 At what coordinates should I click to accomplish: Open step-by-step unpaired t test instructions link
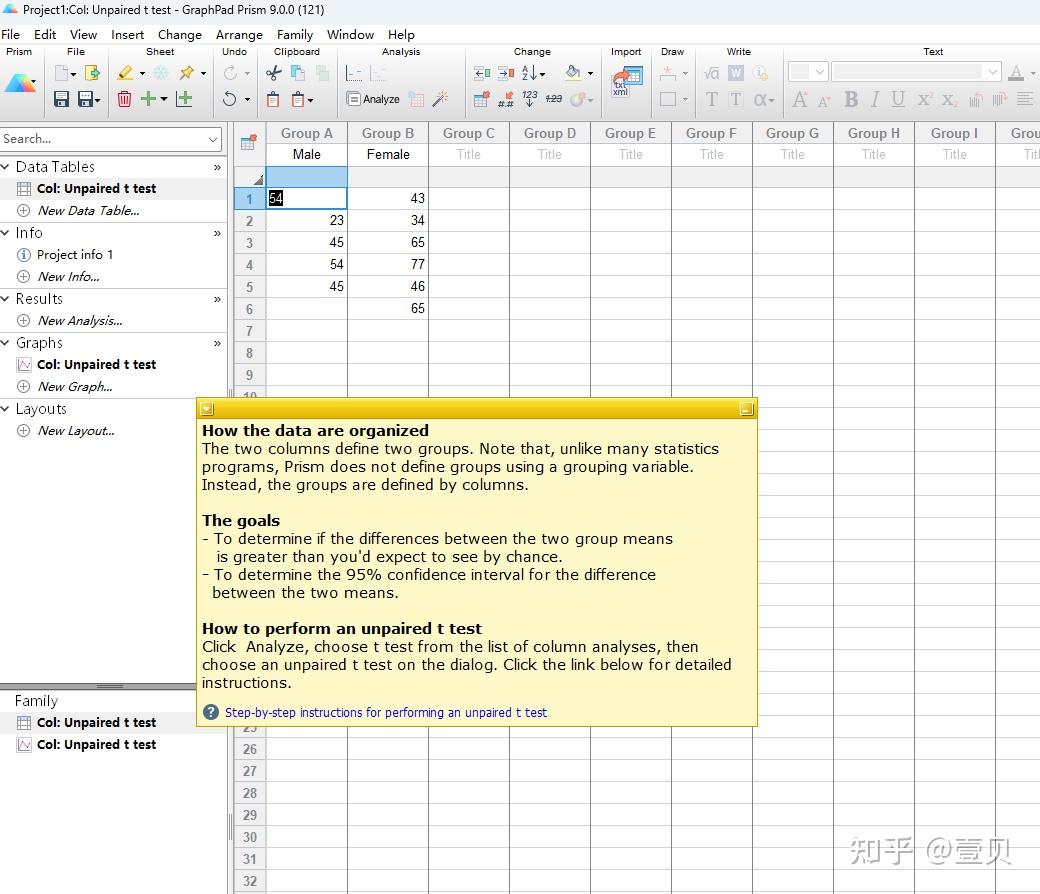click(x=386, y=712)
